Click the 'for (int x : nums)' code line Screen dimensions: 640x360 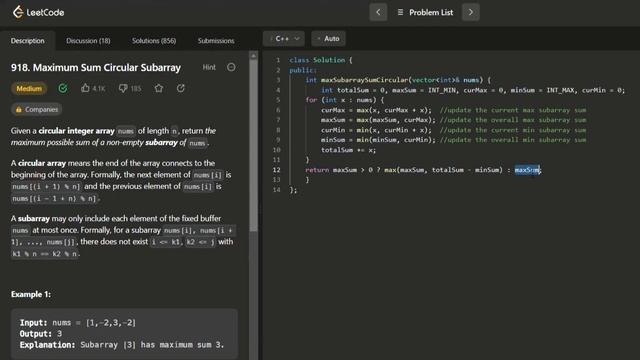point(344,100)
